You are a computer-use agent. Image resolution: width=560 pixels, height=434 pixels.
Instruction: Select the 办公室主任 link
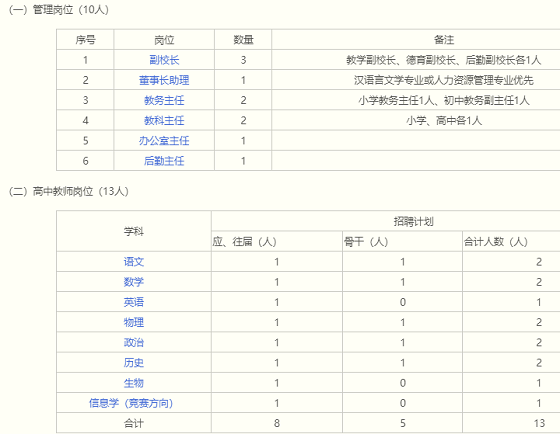click(164, 140)
